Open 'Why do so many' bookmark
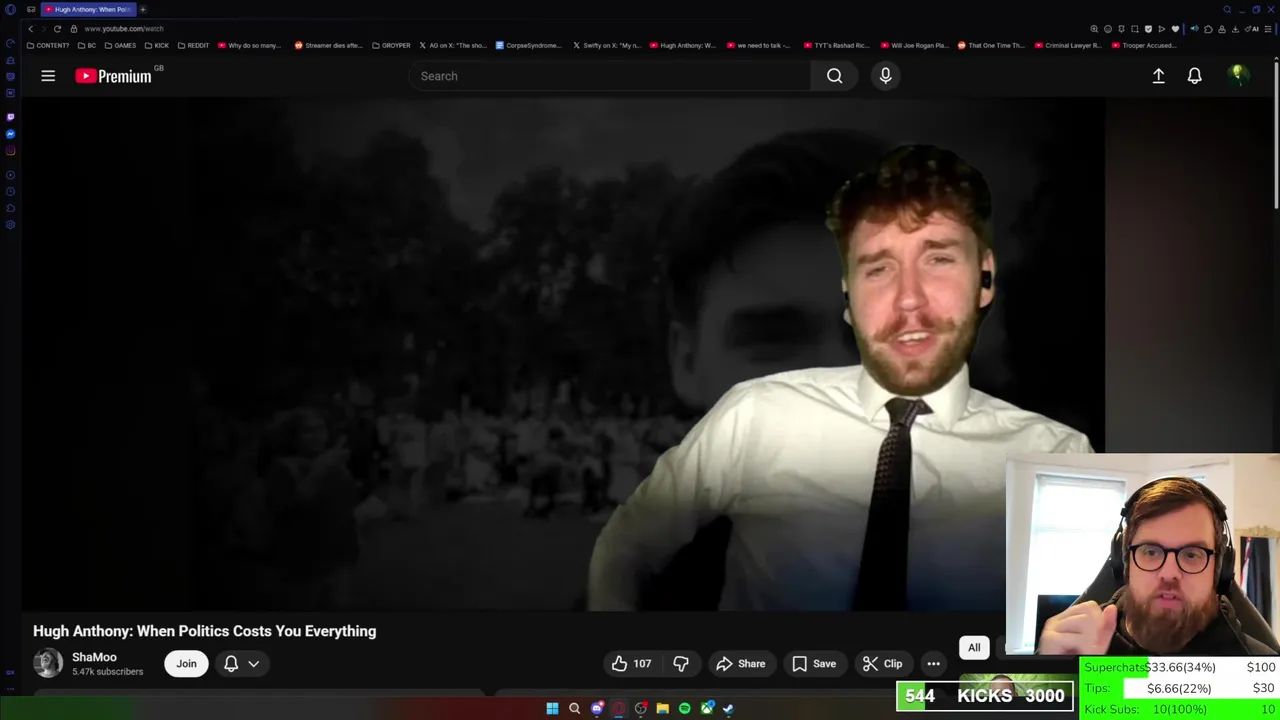This screenshot has width=1280, height=720. [x=250, y=45]
